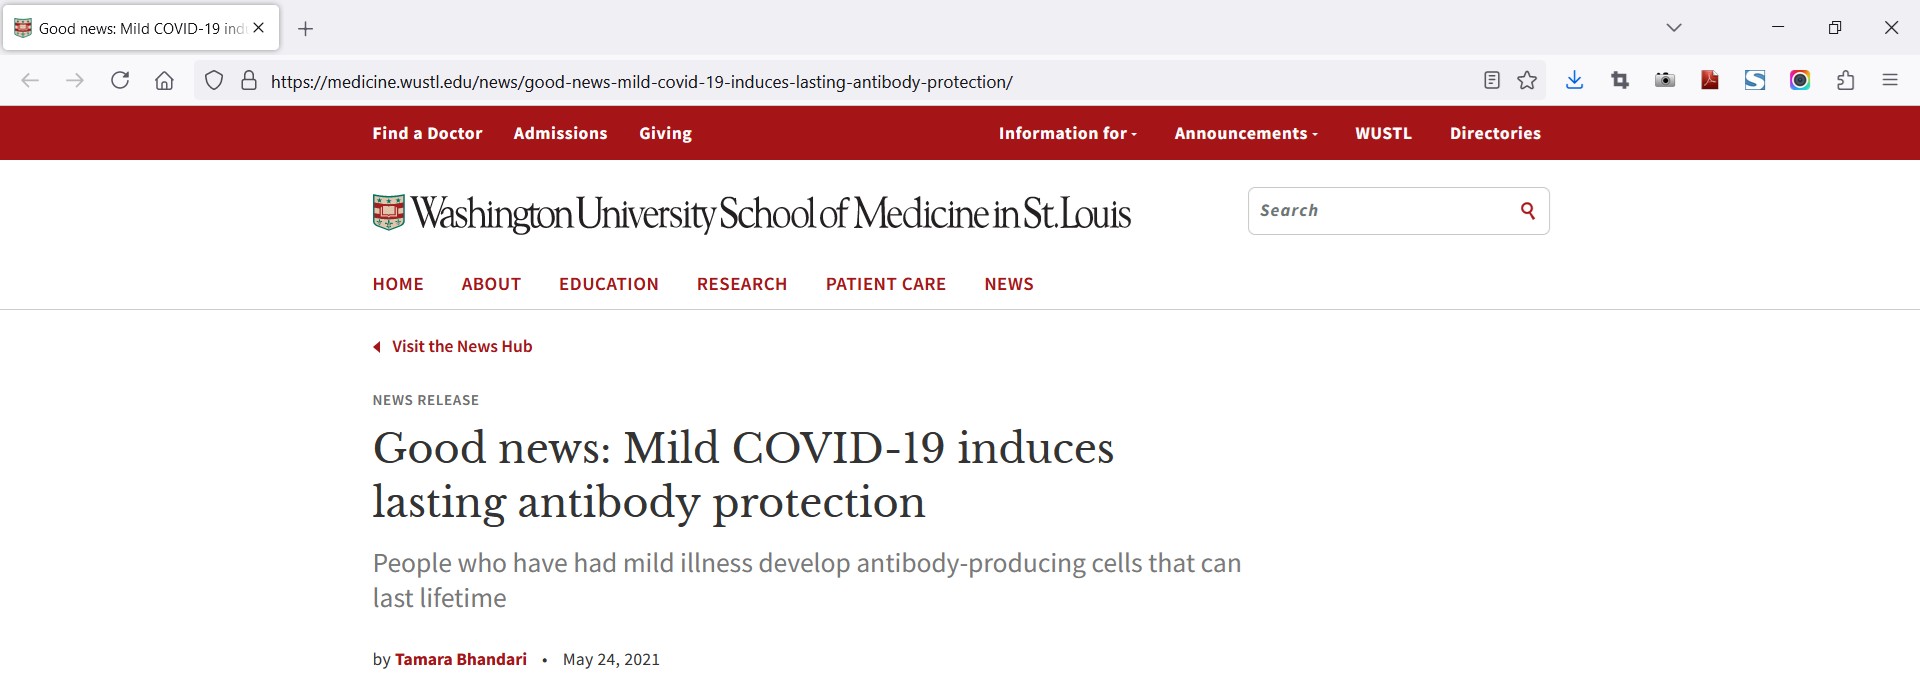Toggle Firefox reader view
Viewport: 1920px width, 697px height.
(x=1492, y=81)
